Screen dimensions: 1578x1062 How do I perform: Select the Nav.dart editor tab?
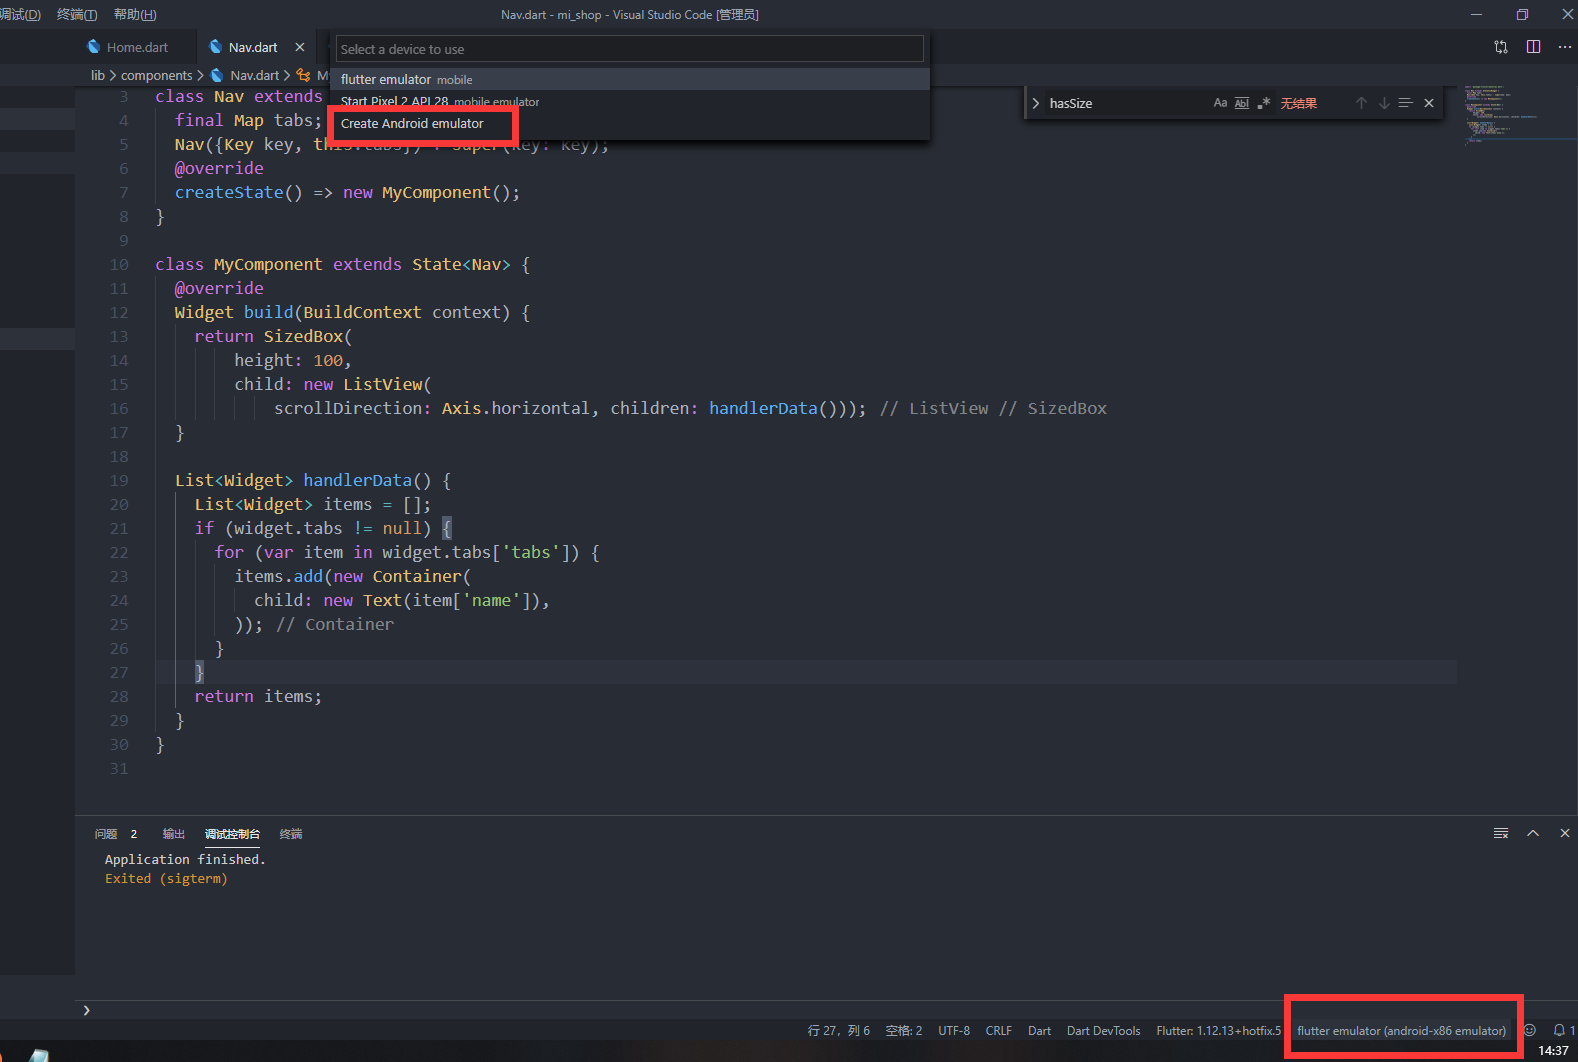click(x=252, y=47)
